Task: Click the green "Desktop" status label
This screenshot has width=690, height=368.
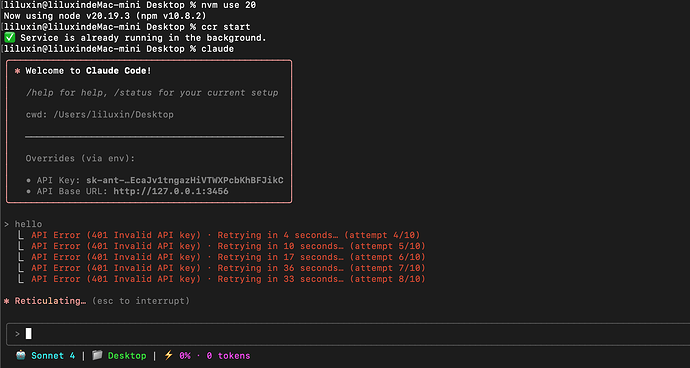Action: (x=127, y=356)
